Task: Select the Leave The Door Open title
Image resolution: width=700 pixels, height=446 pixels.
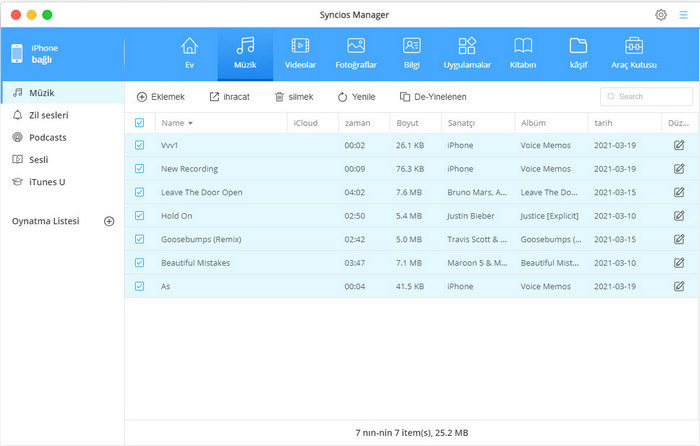Action: click(202, 192)
